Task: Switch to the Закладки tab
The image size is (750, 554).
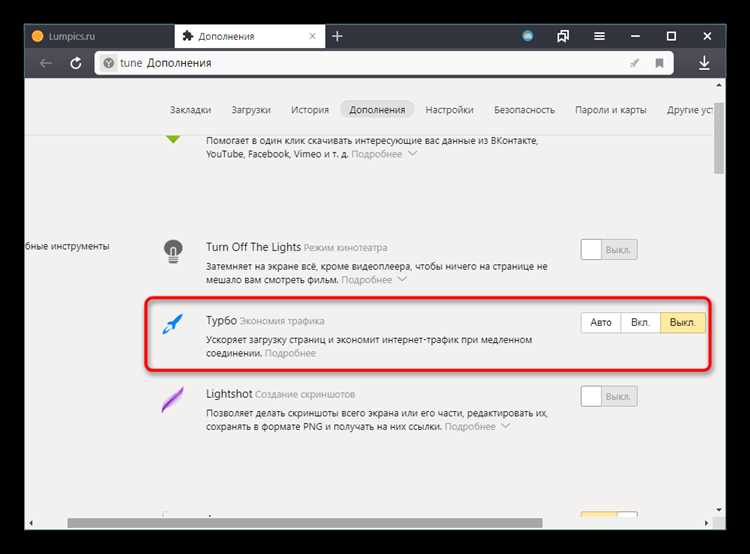Action: click(x=190, y=110)
